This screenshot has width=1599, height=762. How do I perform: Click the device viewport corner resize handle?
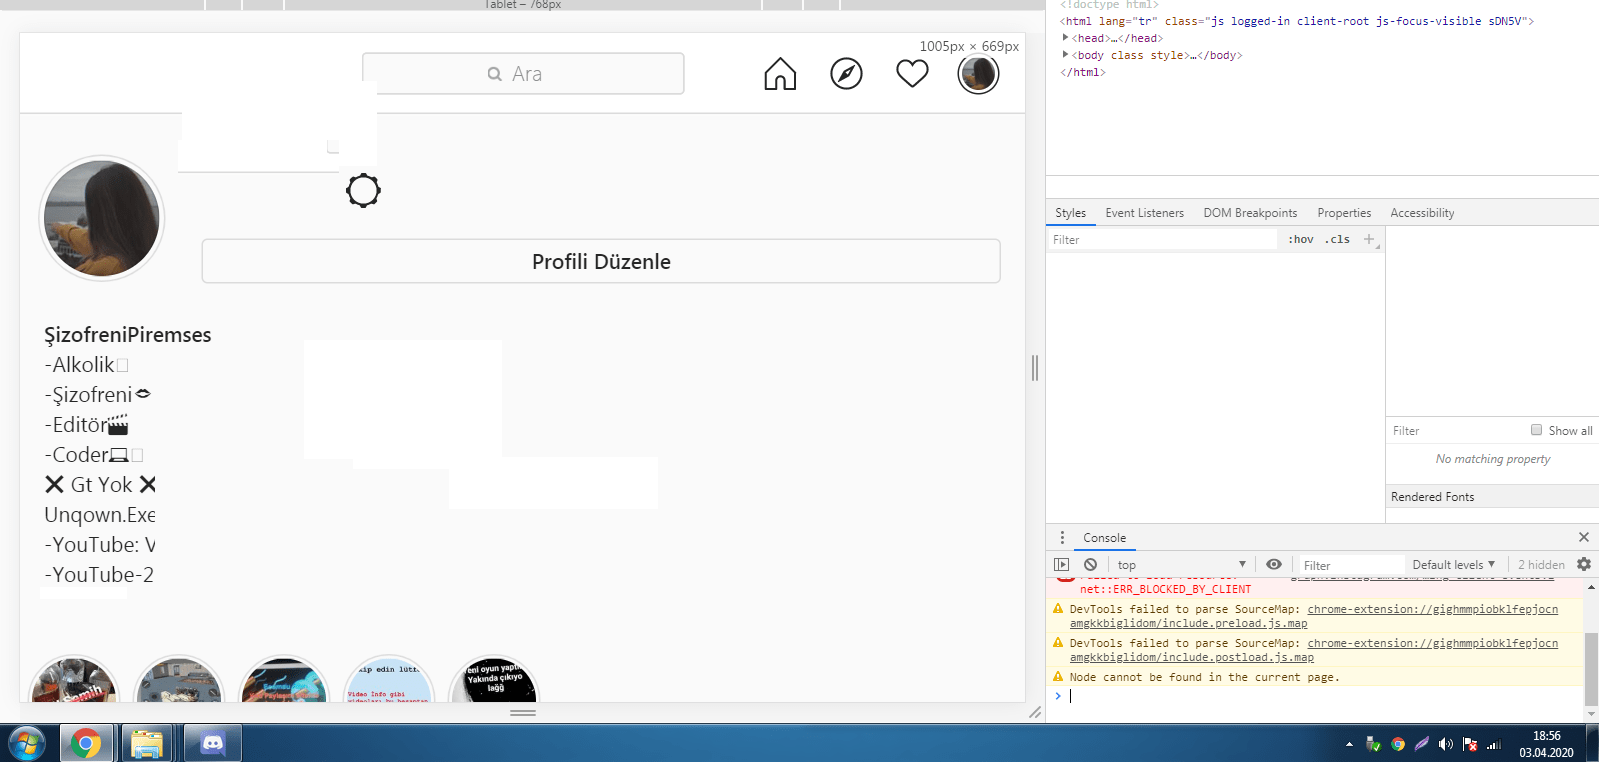[x=1035, y=713]
